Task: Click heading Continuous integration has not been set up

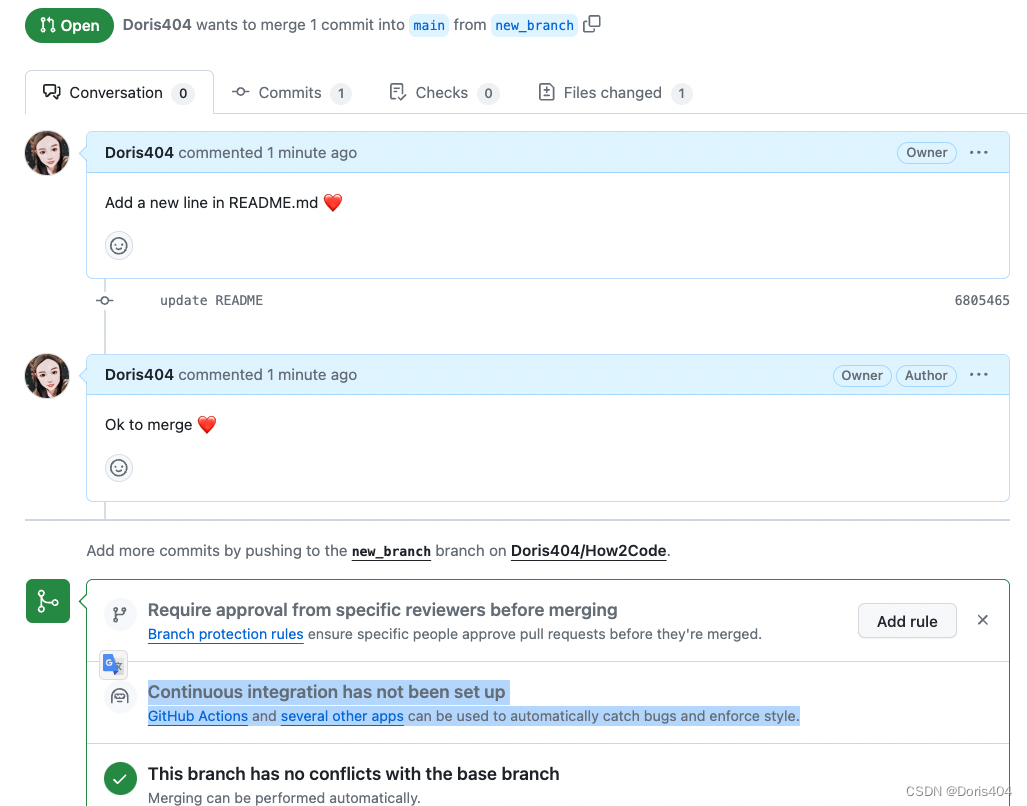Action: pyautogui.click(x=327, y=692)
